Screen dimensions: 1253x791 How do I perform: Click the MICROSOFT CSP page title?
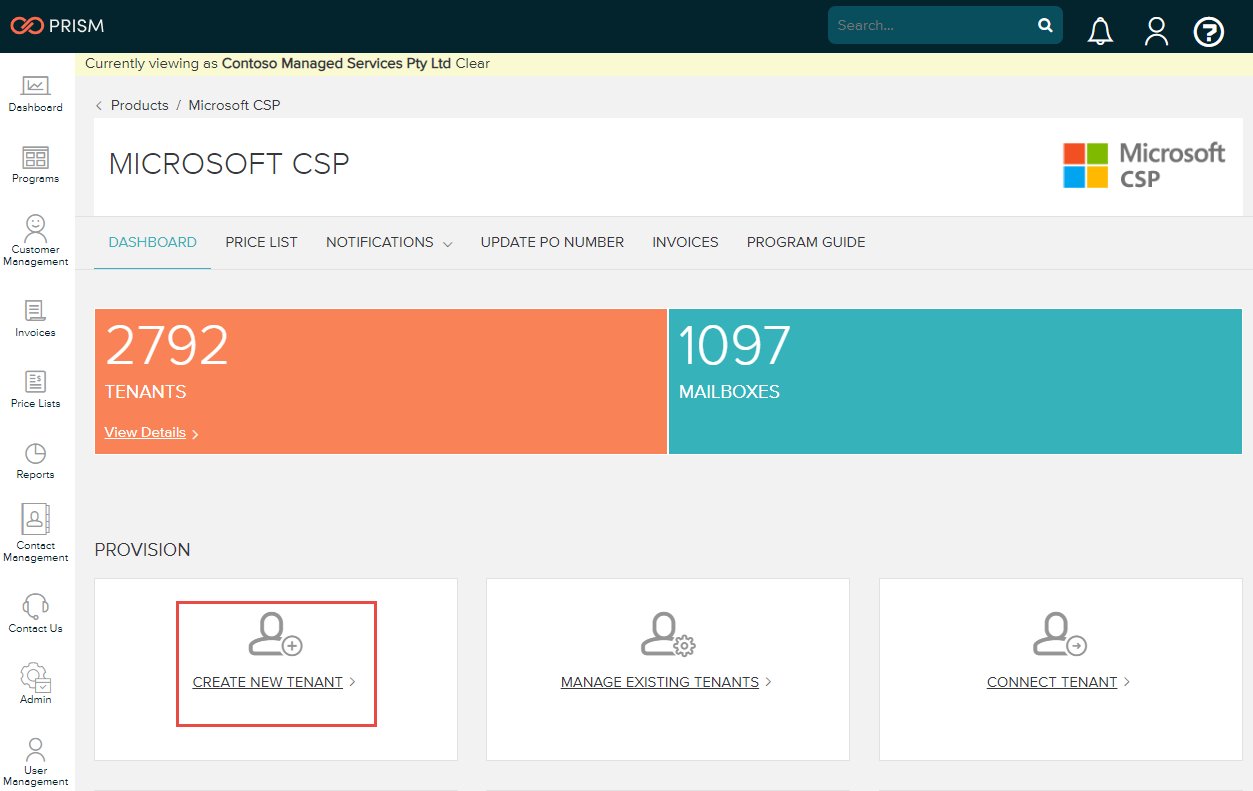pyautogui.click(x=229, y=164)
